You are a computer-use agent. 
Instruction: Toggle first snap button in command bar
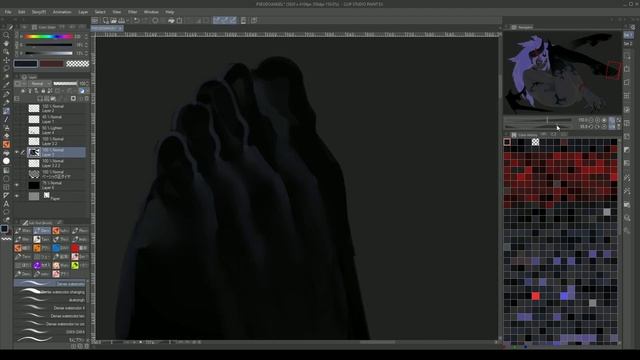pos(216,20)
